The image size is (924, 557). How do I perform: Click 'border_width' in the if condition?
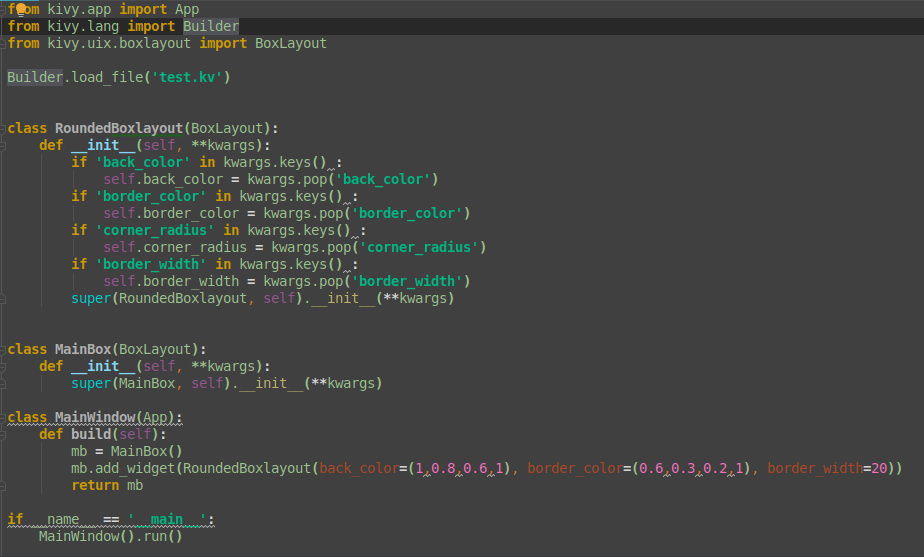click(x=151, y=264)
